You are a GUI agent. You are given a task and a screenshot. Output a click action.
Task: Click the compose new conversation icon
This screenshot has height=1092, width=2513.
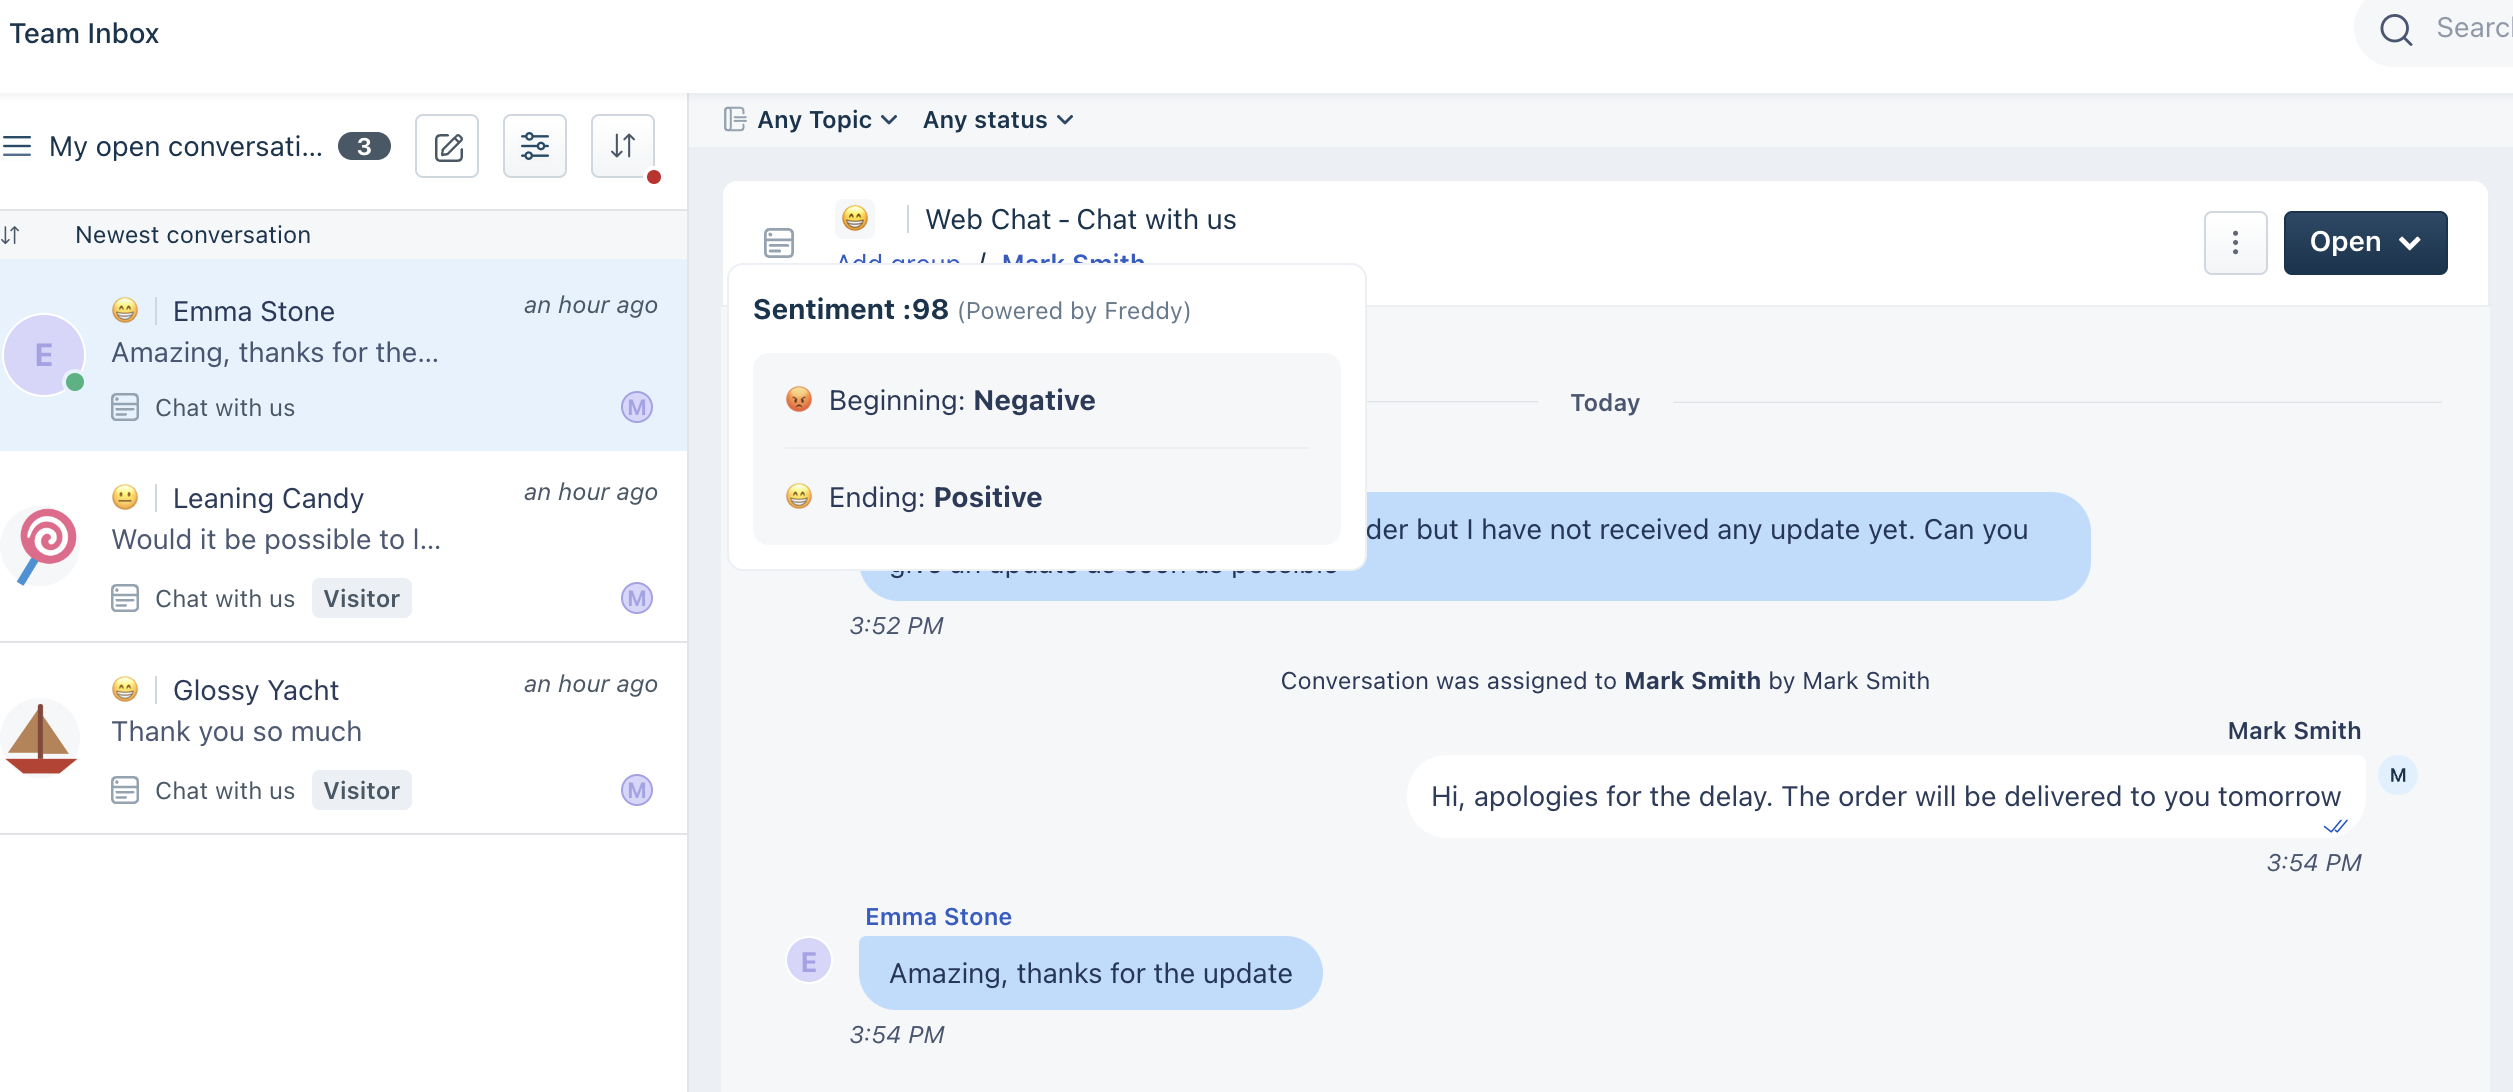tap(447, 147)
